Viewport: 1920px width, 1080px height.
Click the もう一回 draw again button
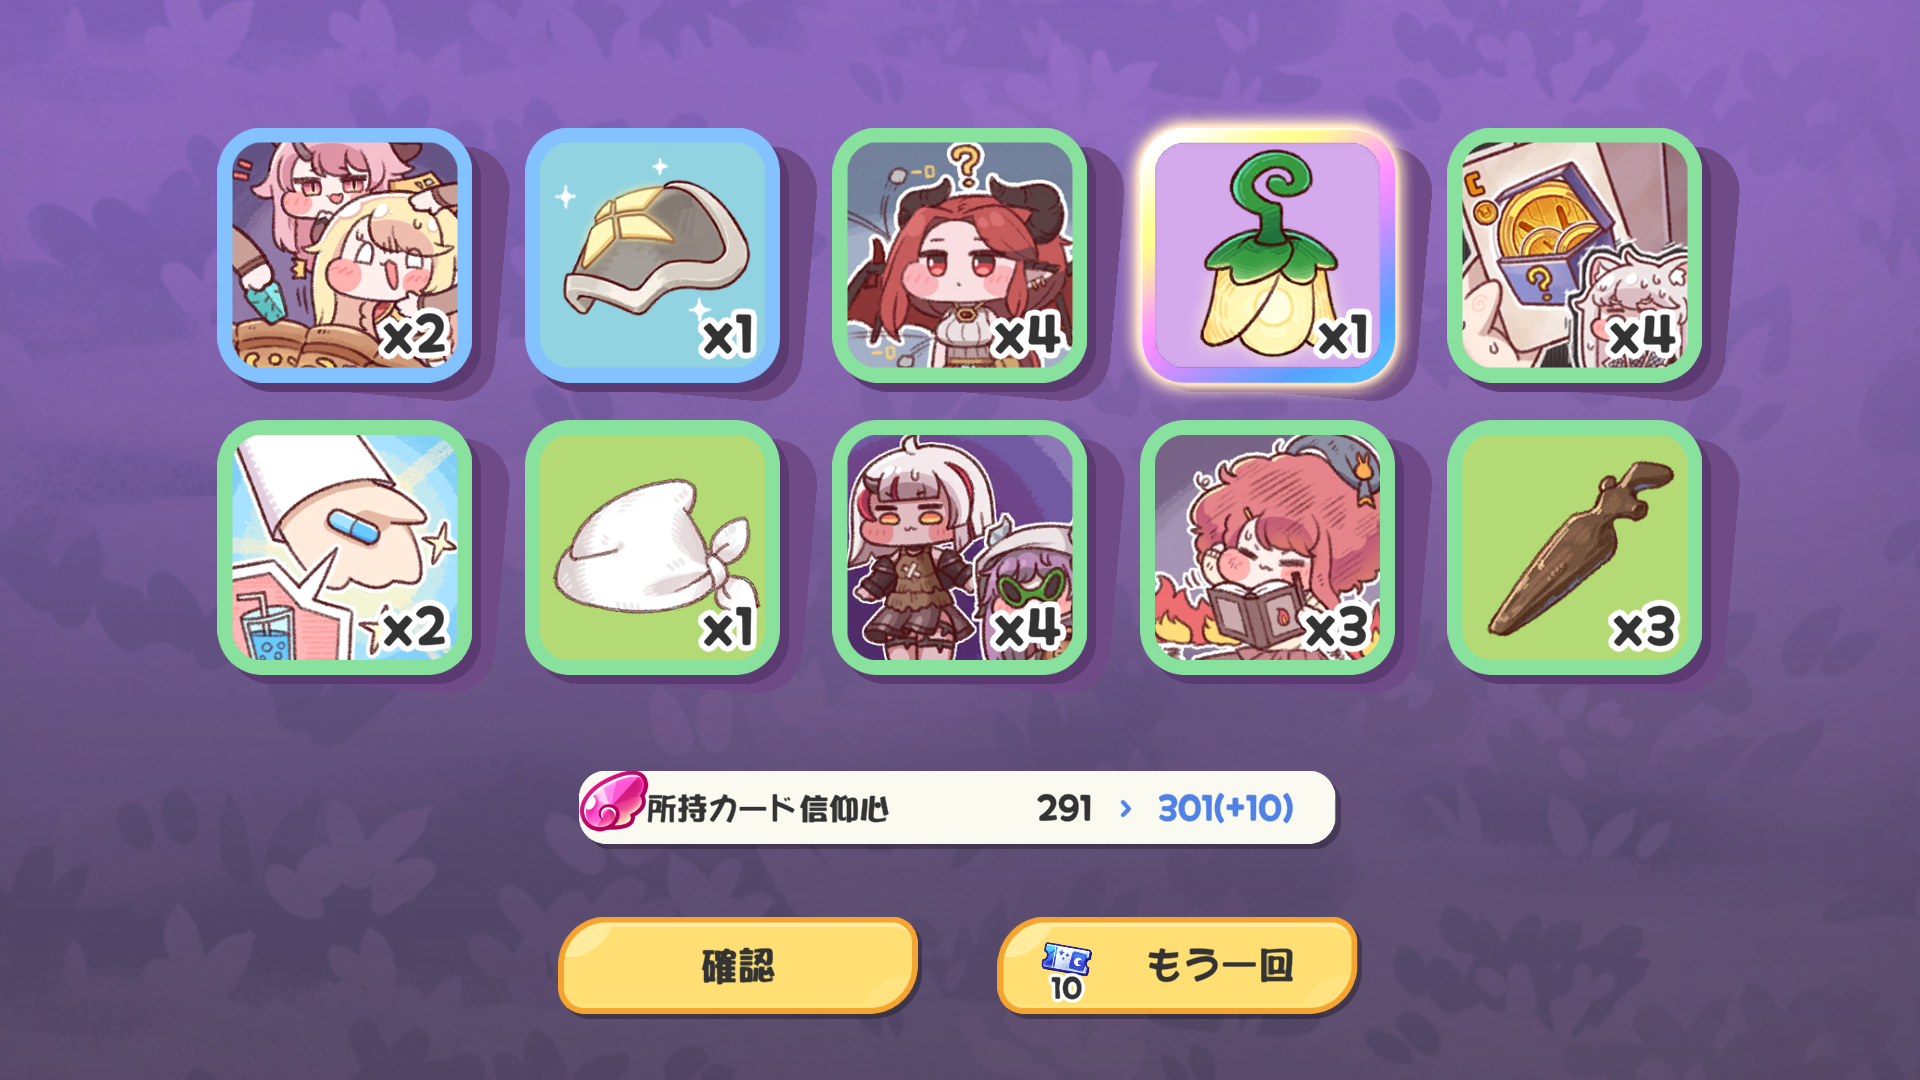[1177, 966]
